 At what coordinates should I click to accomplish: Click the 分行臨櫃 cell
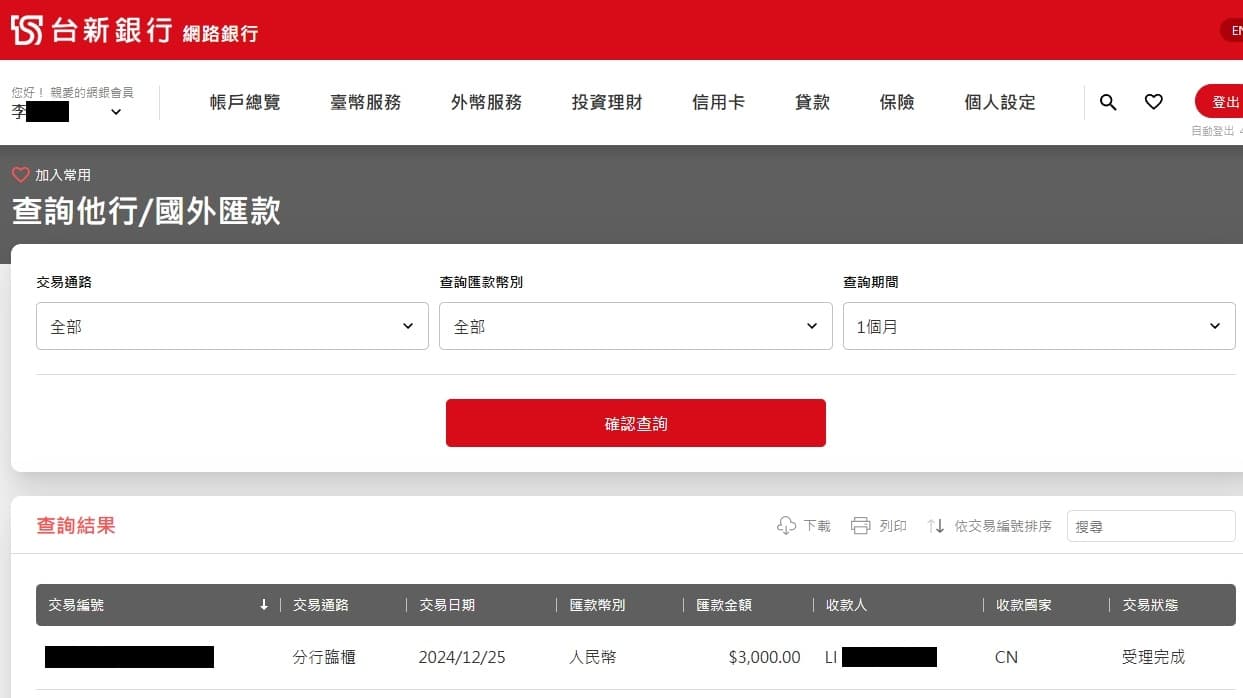(x=324, y=657)
